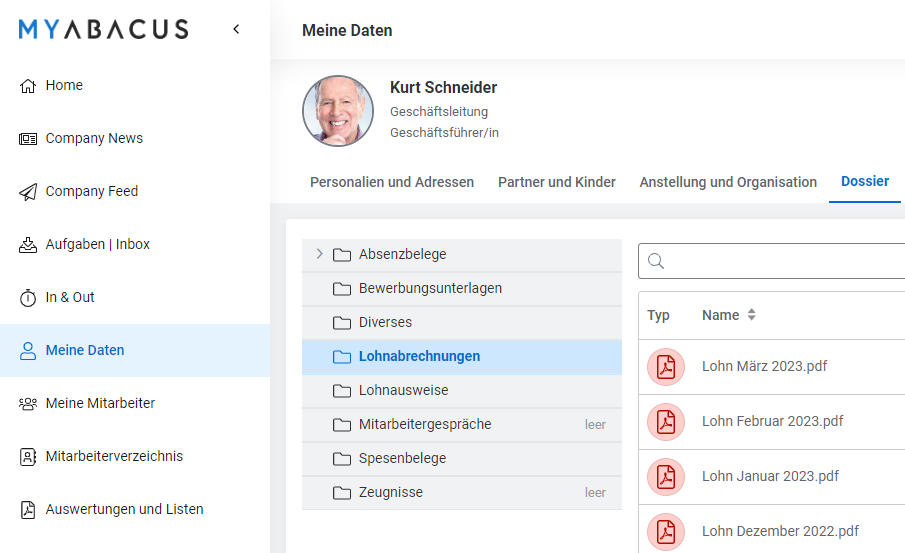Click the dossier search input field
This screenshot has height=553, width=905.
click(x=780, y=261)
